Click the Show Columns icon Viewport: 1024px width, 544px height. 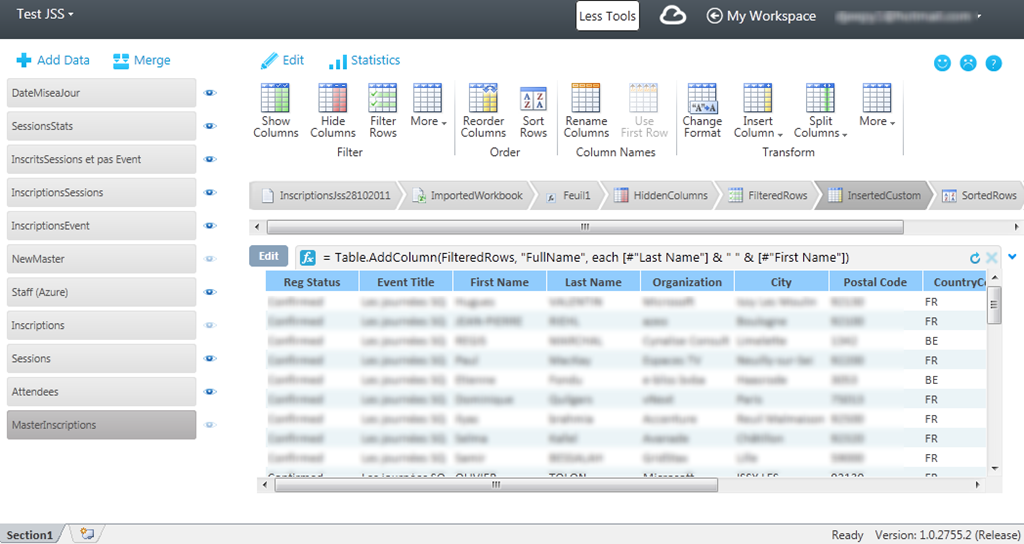(275, 99)
